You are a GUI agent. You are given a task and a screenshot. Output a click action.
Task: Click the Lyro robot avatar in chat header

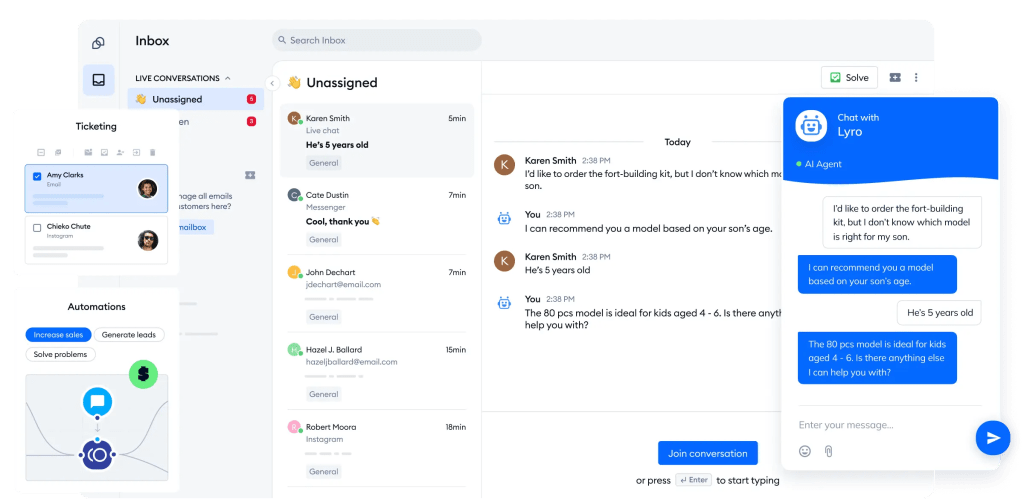pos(811,125)
